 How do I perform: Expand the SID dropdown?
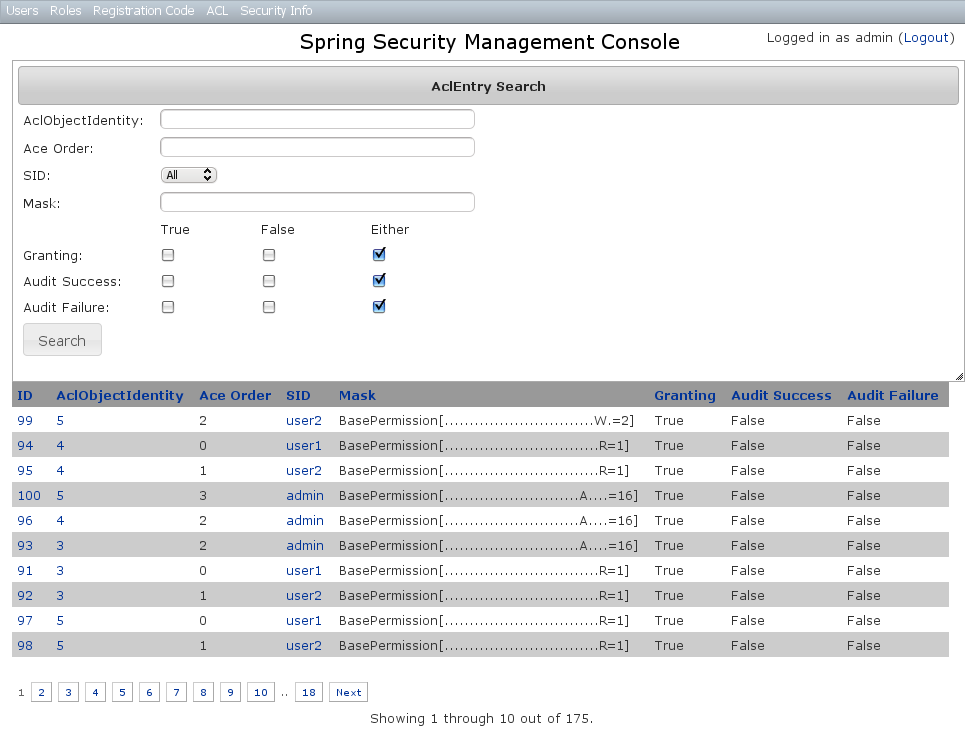189,175
